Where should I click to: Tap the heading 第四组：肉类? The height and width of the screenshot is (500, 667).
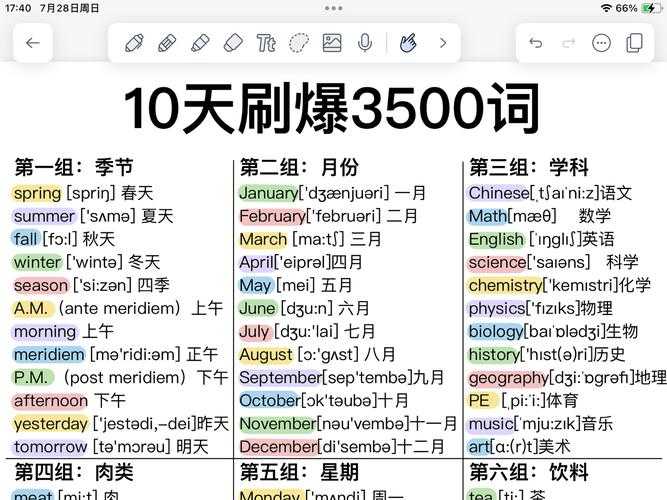click(x=74, y=471)
